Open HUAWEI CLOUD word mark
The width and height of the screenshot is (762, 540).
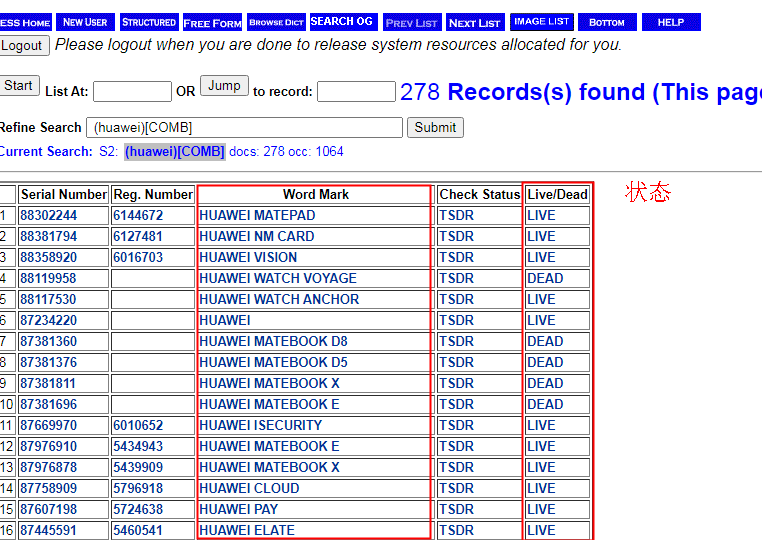(249, 488)
